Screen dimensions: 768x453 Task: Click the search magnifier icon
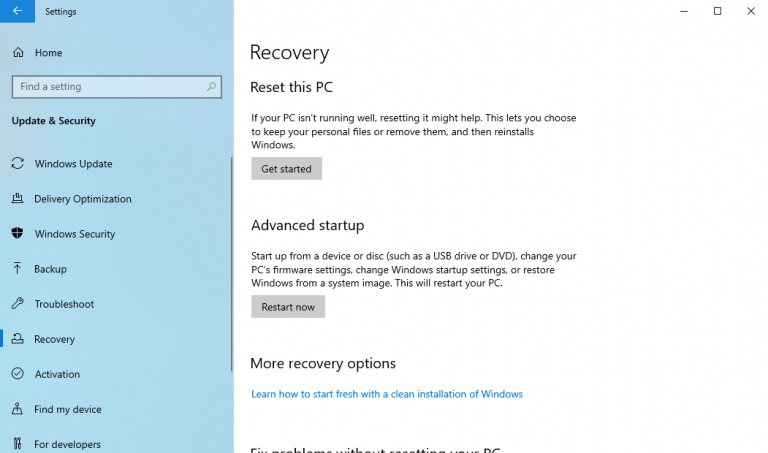tap(211, 87)
